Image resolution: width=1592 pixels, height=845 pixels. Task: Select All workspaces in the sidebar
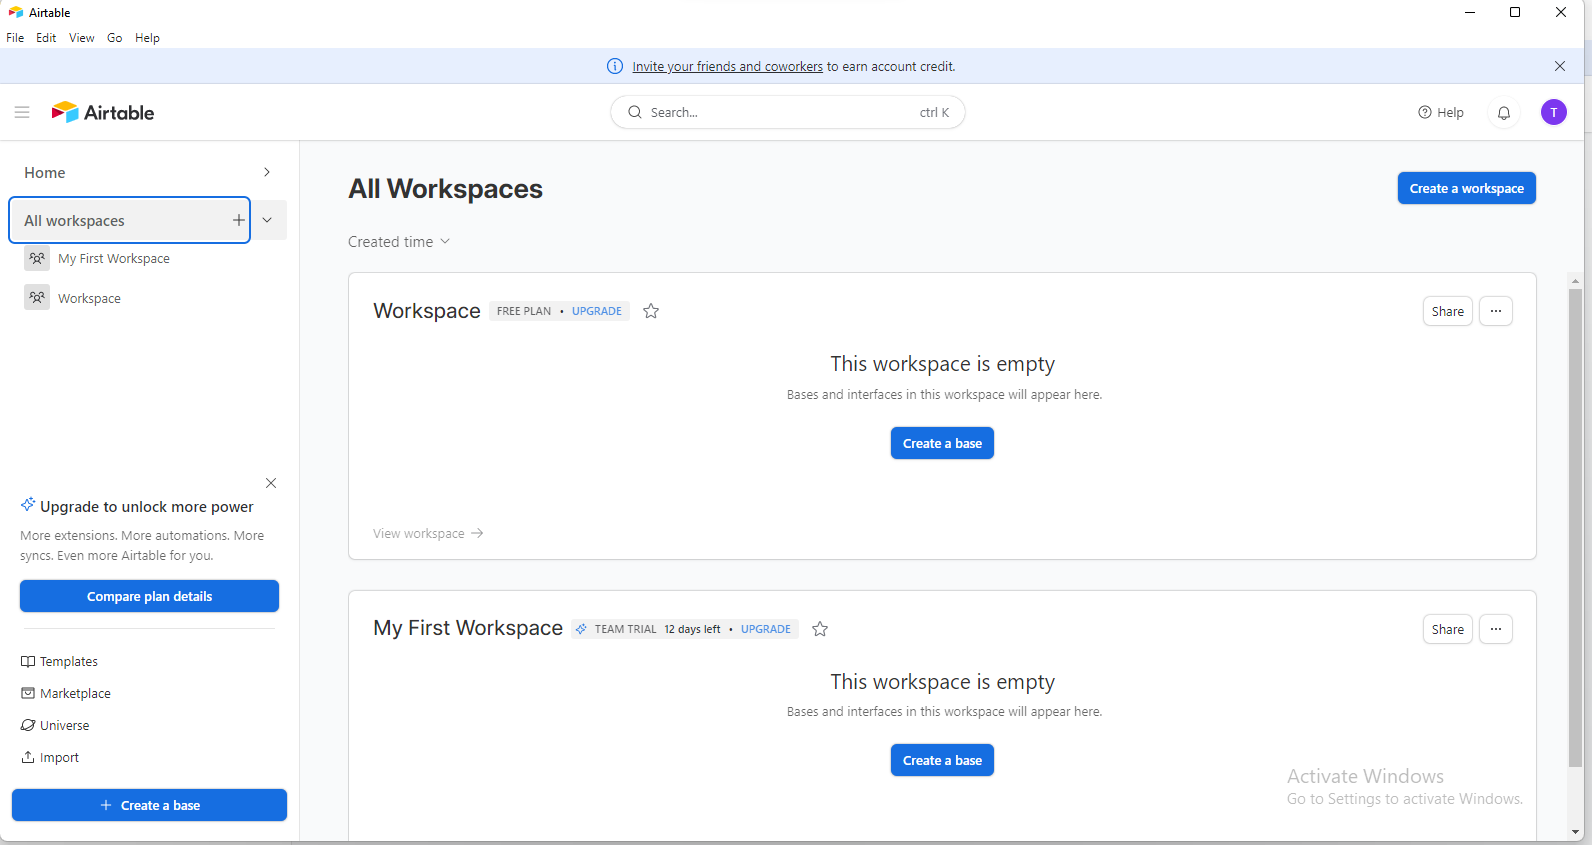tap(130, 220)
